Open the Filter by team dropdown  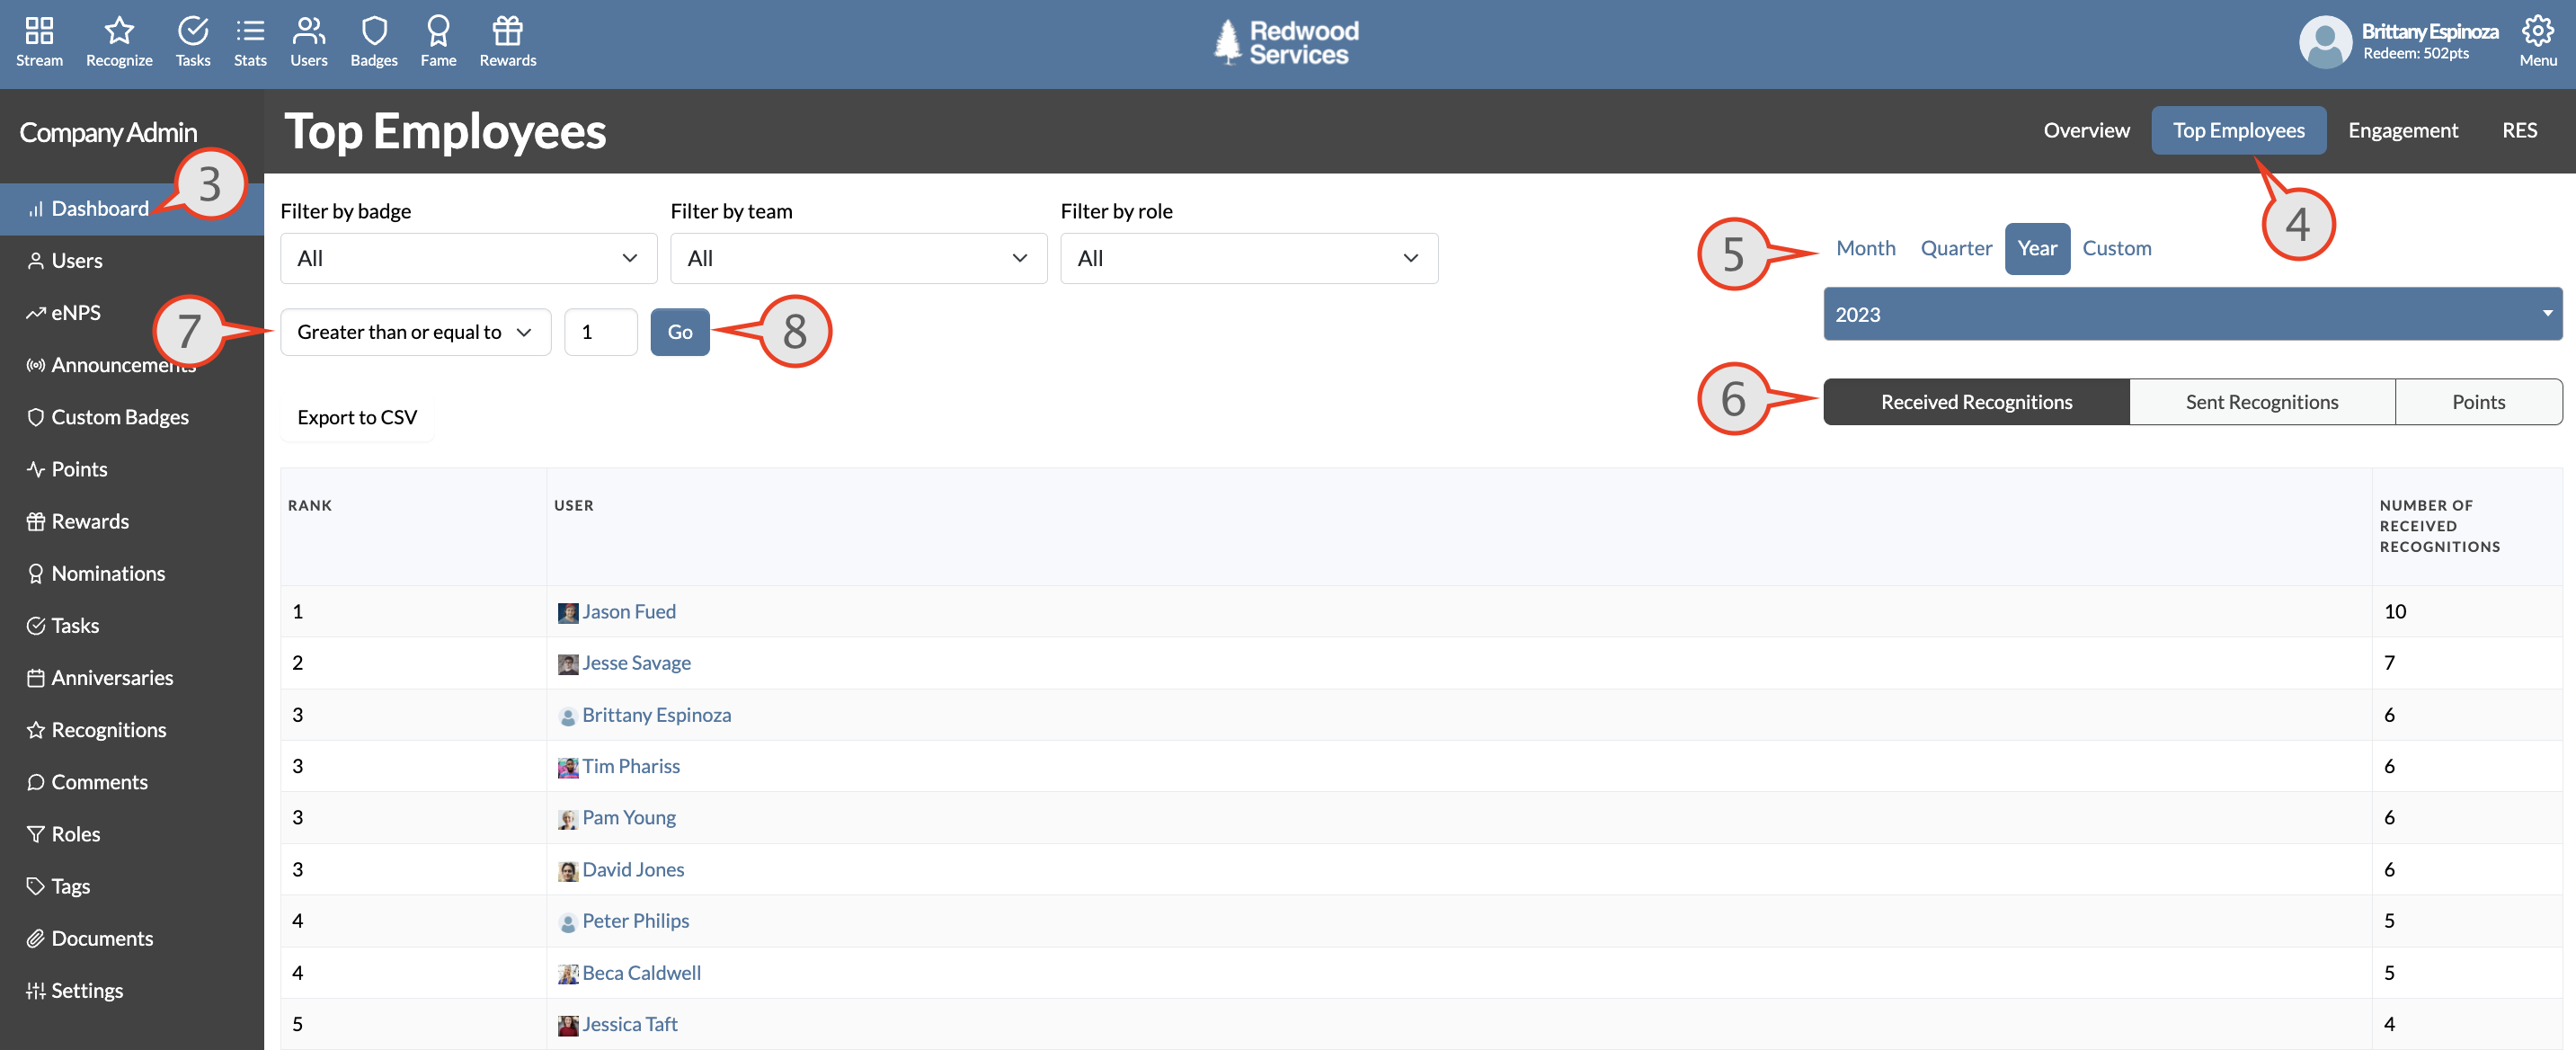click(858, 258)
